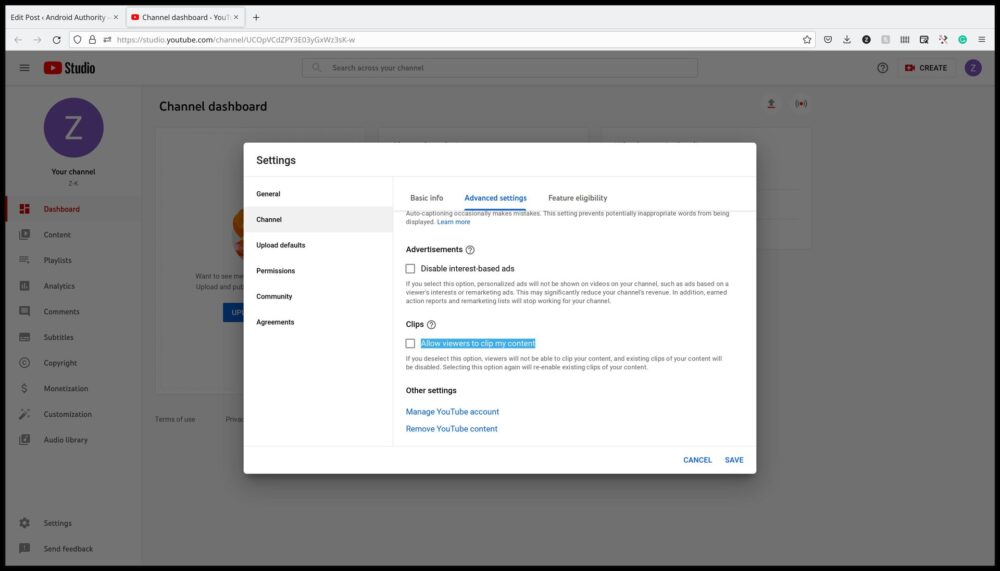Screen dimensions: 1000x571
Task: Click CANCEL in Settings dialog
Action: [x=697, y=460]
